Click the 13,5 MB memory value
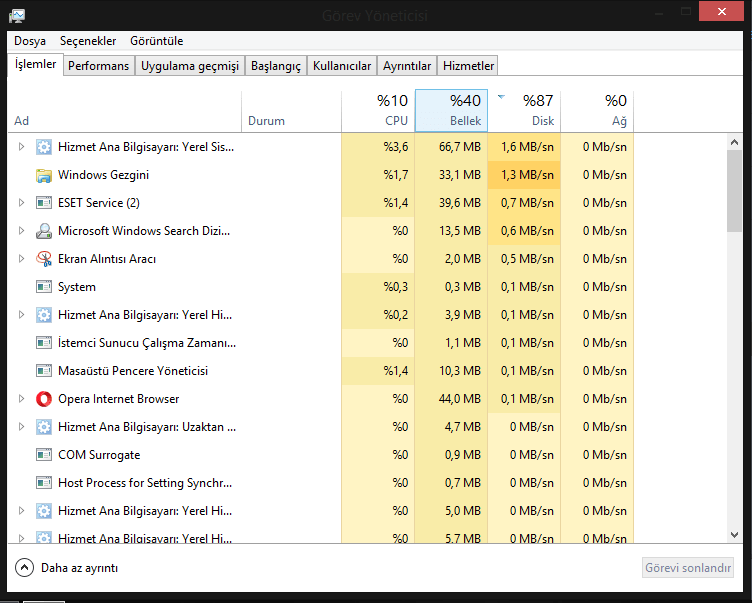 (x=459, y=231)
